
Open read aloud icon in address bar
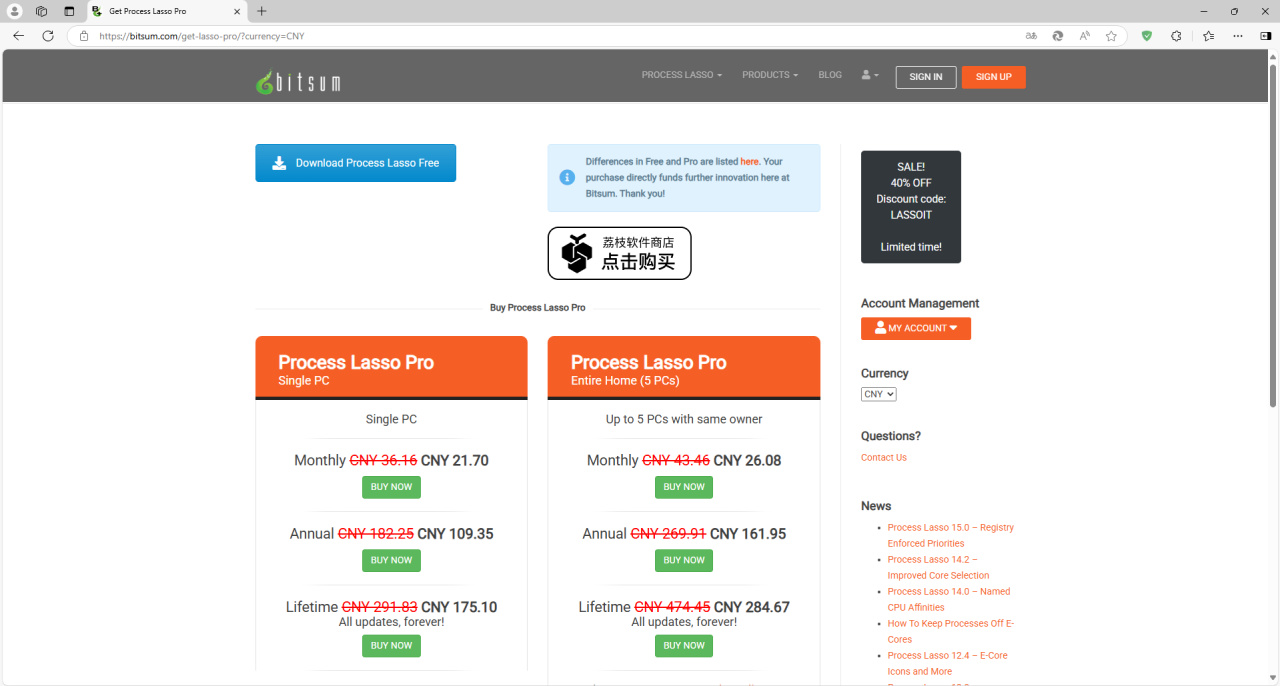coord(1085,36)
